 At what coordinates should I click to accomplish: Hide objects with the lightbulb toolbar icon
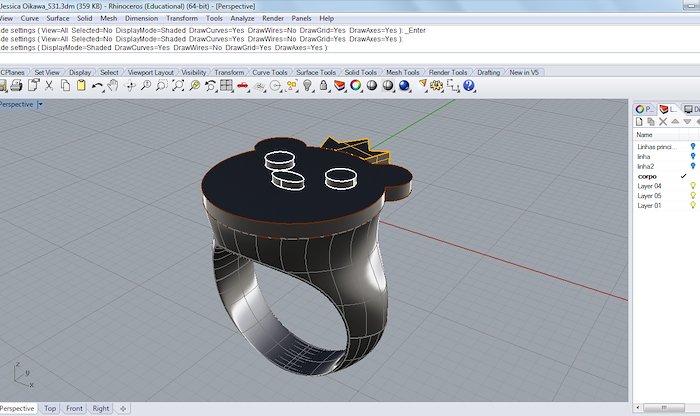point(307,86)
